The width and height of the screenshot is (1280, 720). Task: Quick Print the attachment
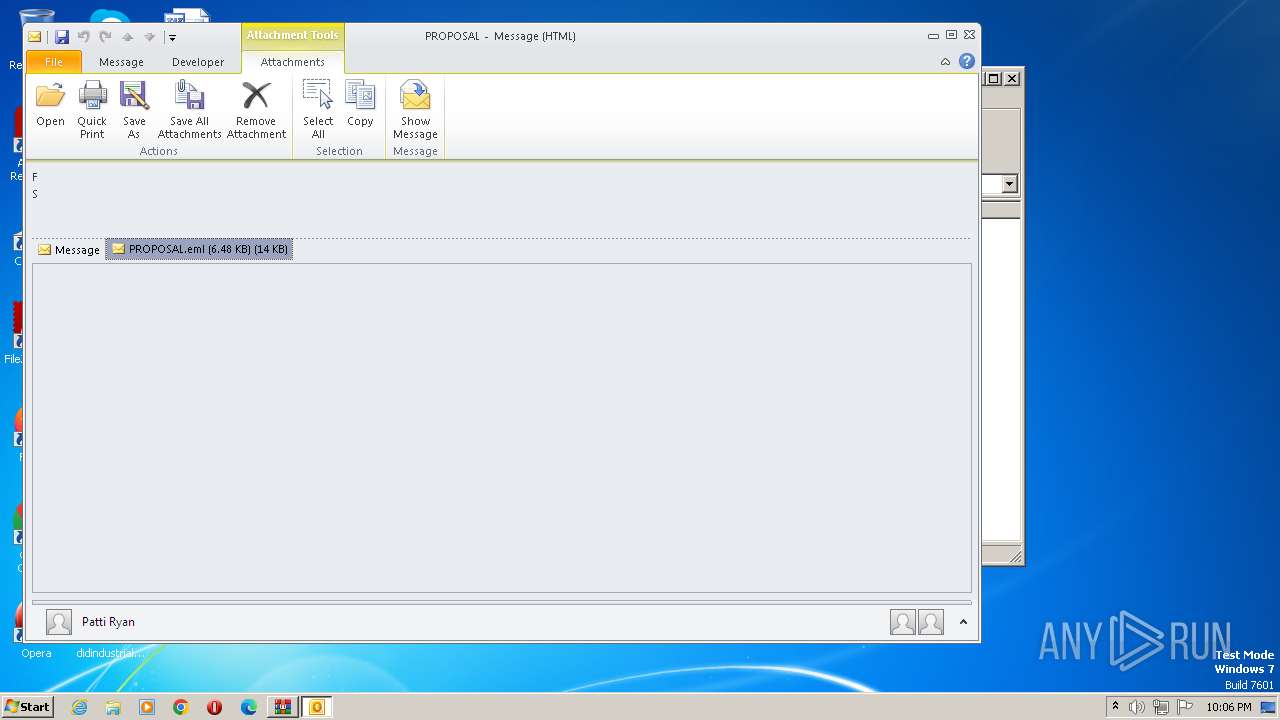(x=92, y=110)
